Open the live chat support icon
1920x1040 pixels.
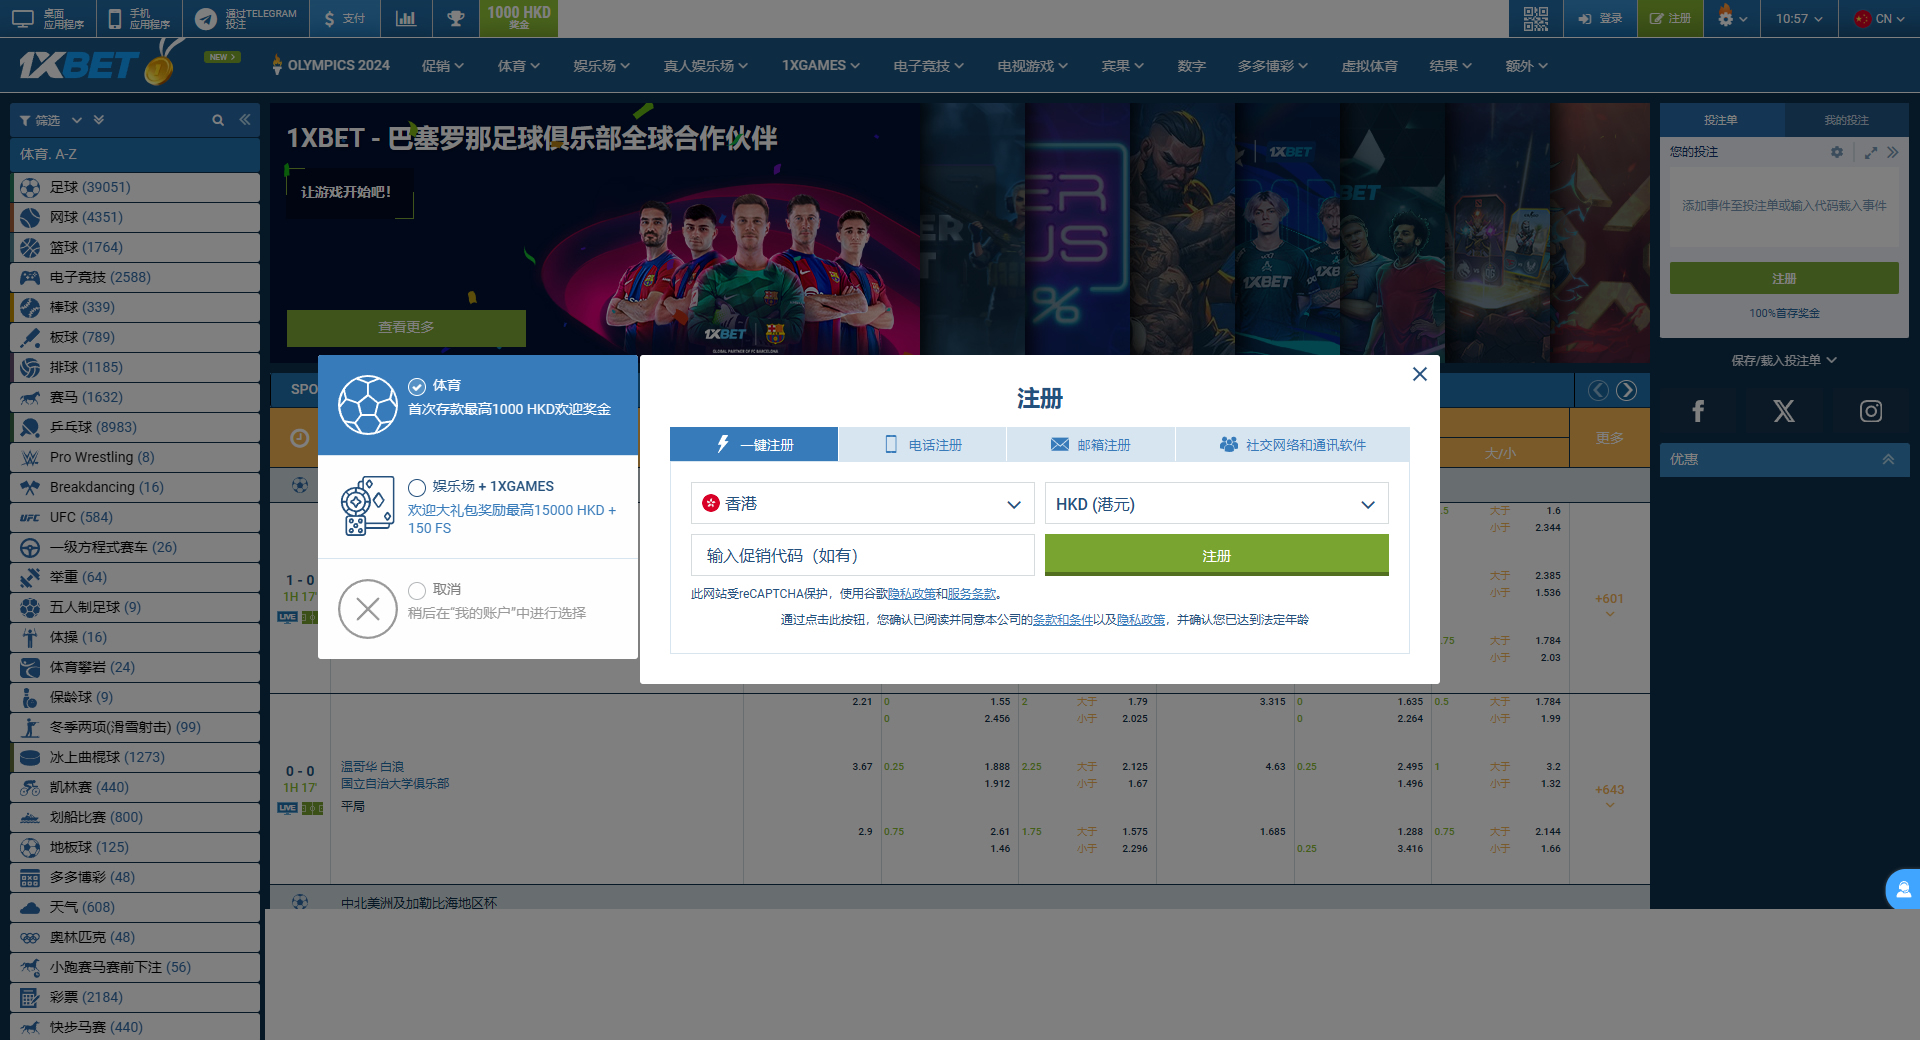pos(1902,889)
